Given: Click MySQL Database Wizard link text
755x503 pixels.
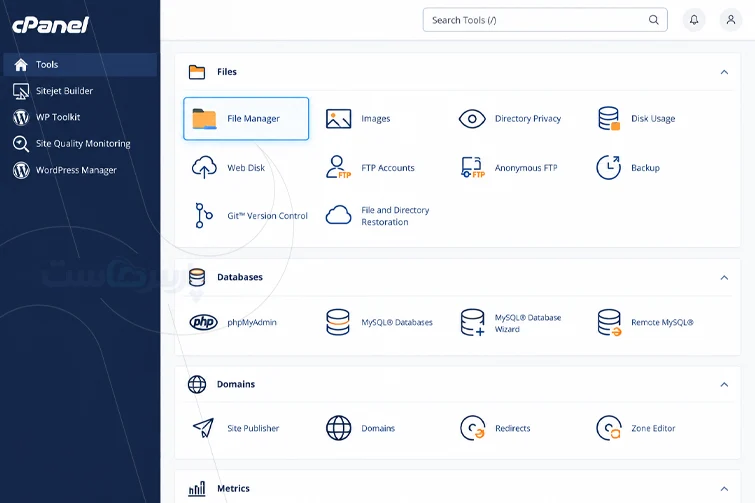Looking at the screenshot, I should tap(528, 323).
